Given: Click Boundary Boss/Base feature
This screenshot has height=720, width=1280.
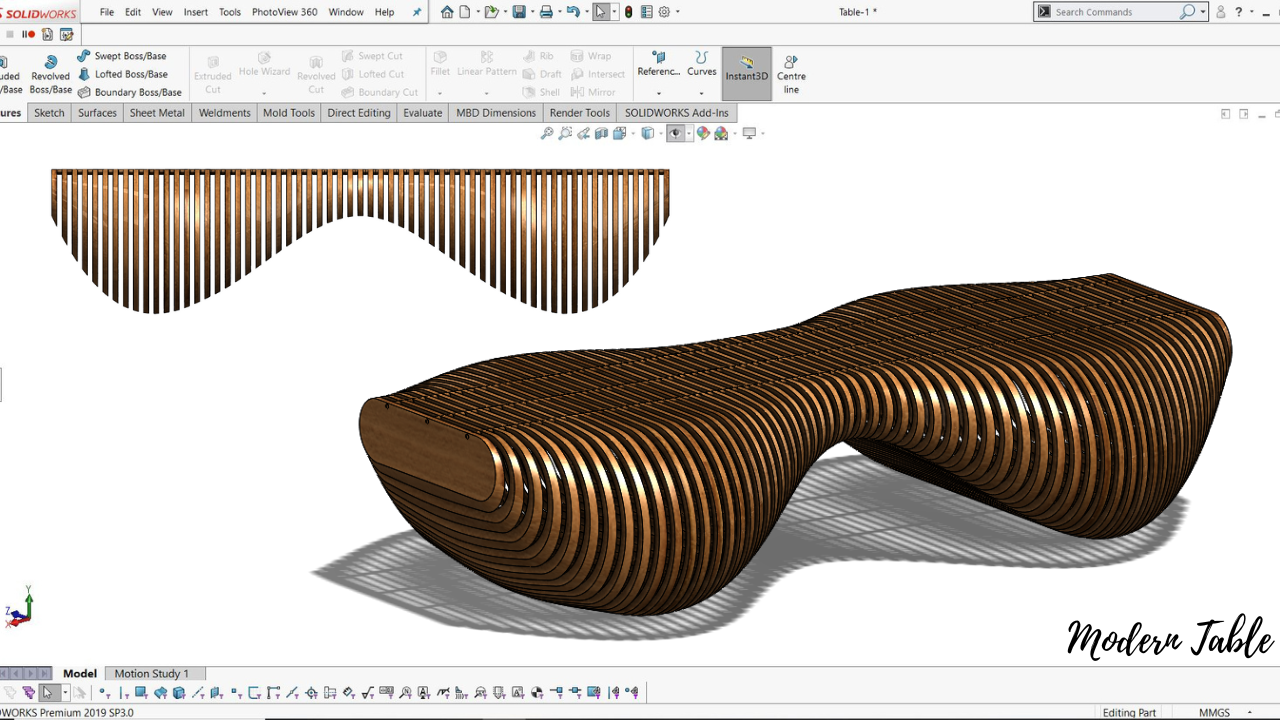Looking at the screenshot, I should [129, 92].
